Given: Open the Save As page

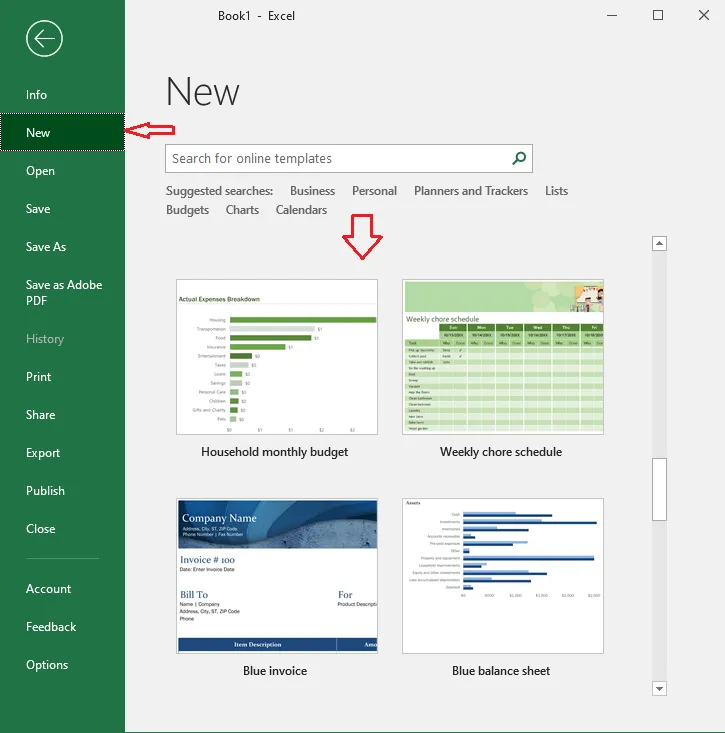Looking at the screenshot, I should [62, 247].
